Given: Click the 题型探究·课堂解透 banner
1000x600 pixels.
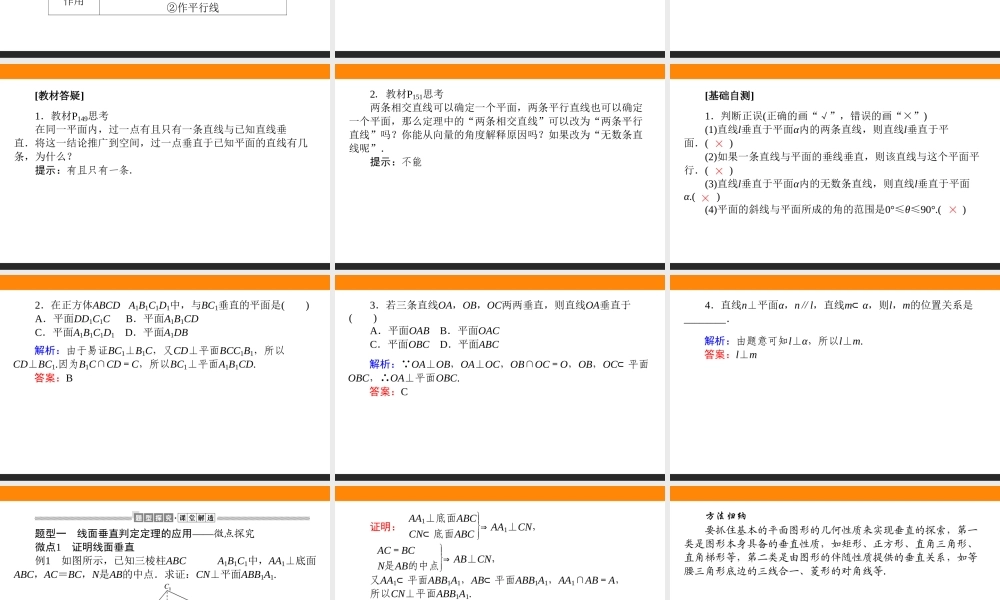Looking at the screenshot, I should [174, 518].
